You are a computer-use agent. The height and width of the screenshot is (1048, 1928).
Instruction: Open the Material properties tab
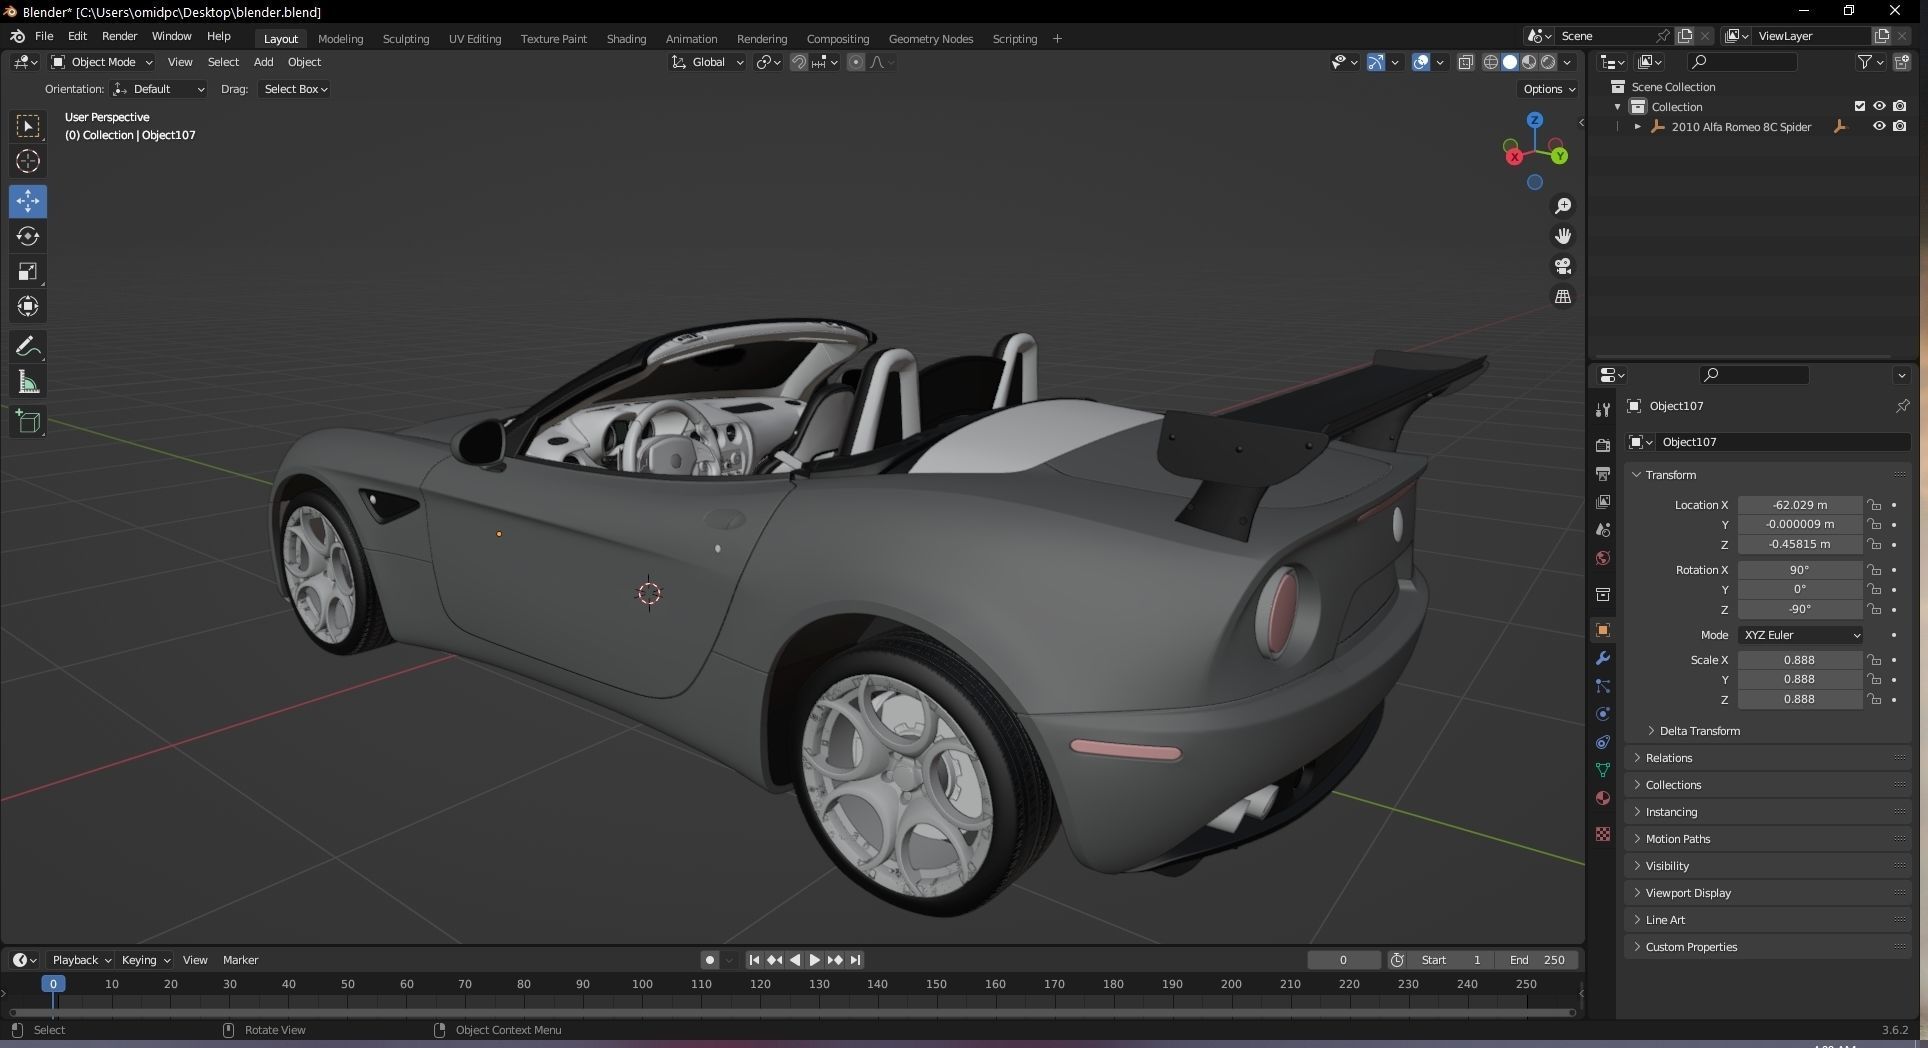[1602, 798]
